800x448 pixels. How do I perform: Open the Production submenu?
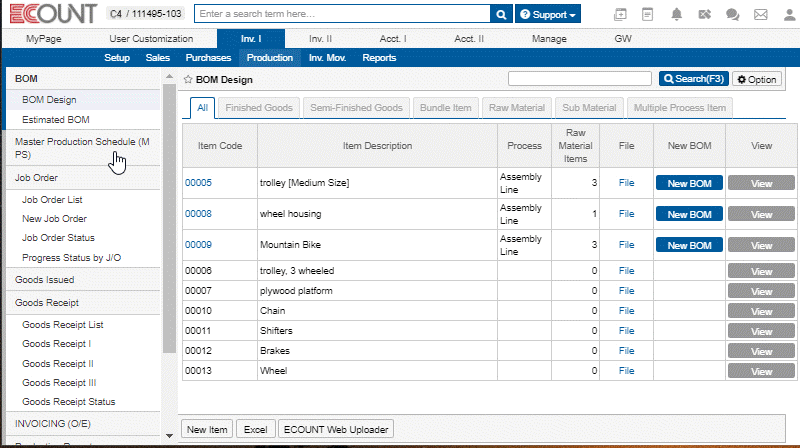tap(270, 58)
